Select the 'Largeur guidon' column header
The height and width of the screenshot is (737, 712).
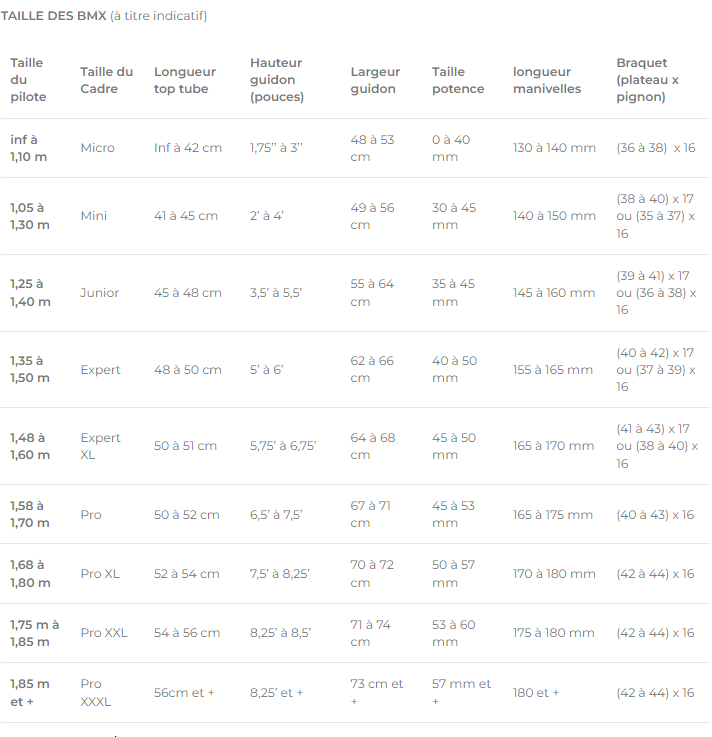[373, 80]
